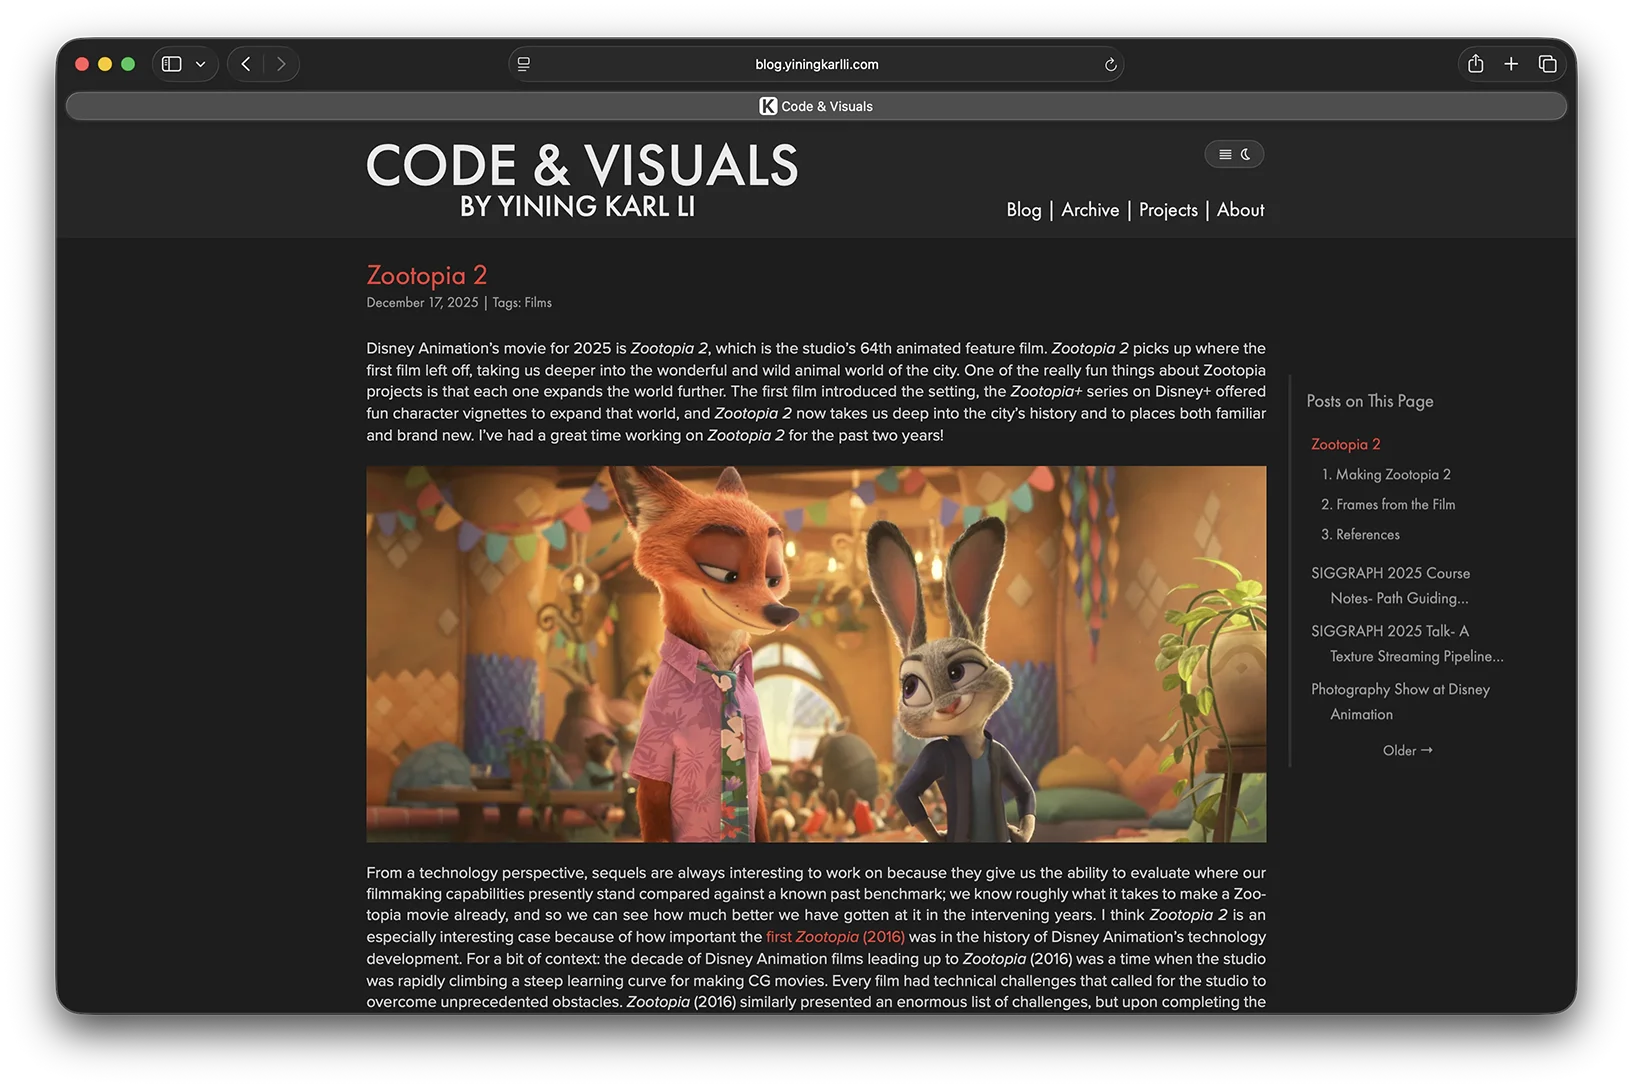This screenshot has height=1088, width=1633.
Task: Open SIGGRAPH 2025 Talk Texture Streaming link
Action: (x=1407, y=643)
